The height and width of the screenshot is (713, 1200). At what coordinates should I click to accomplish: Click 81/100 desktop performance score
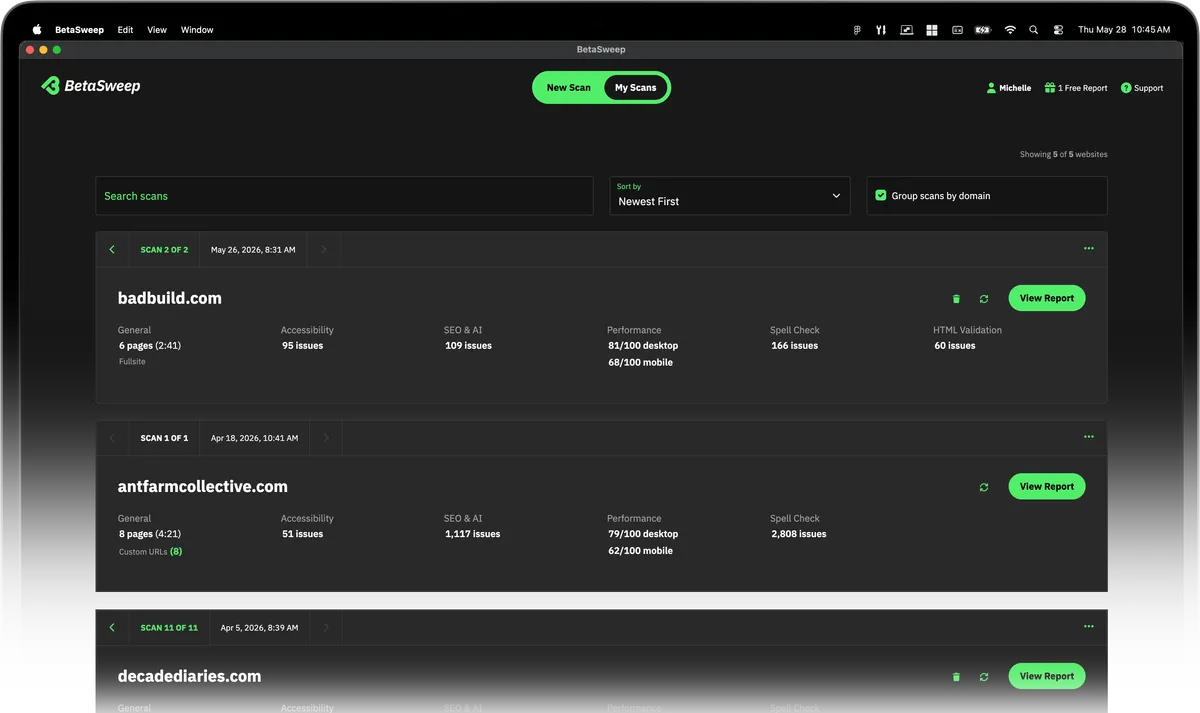pos(643,346)
